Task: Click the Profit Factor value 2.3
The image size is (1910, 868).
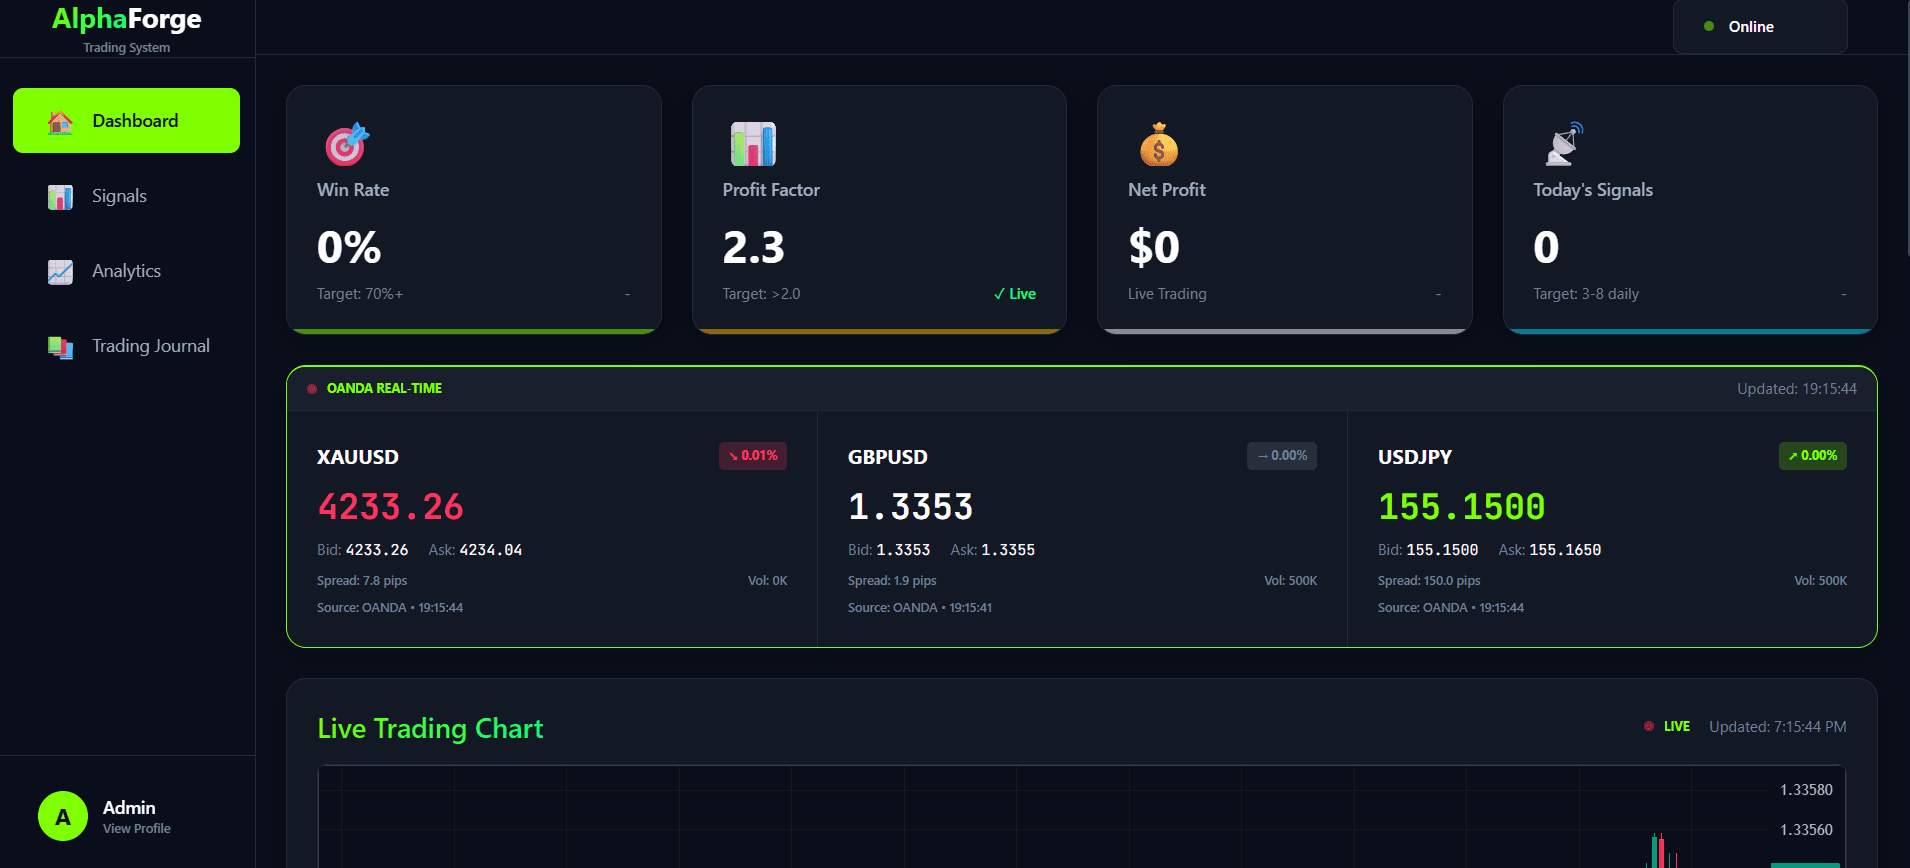Action: tap(754, 247)
